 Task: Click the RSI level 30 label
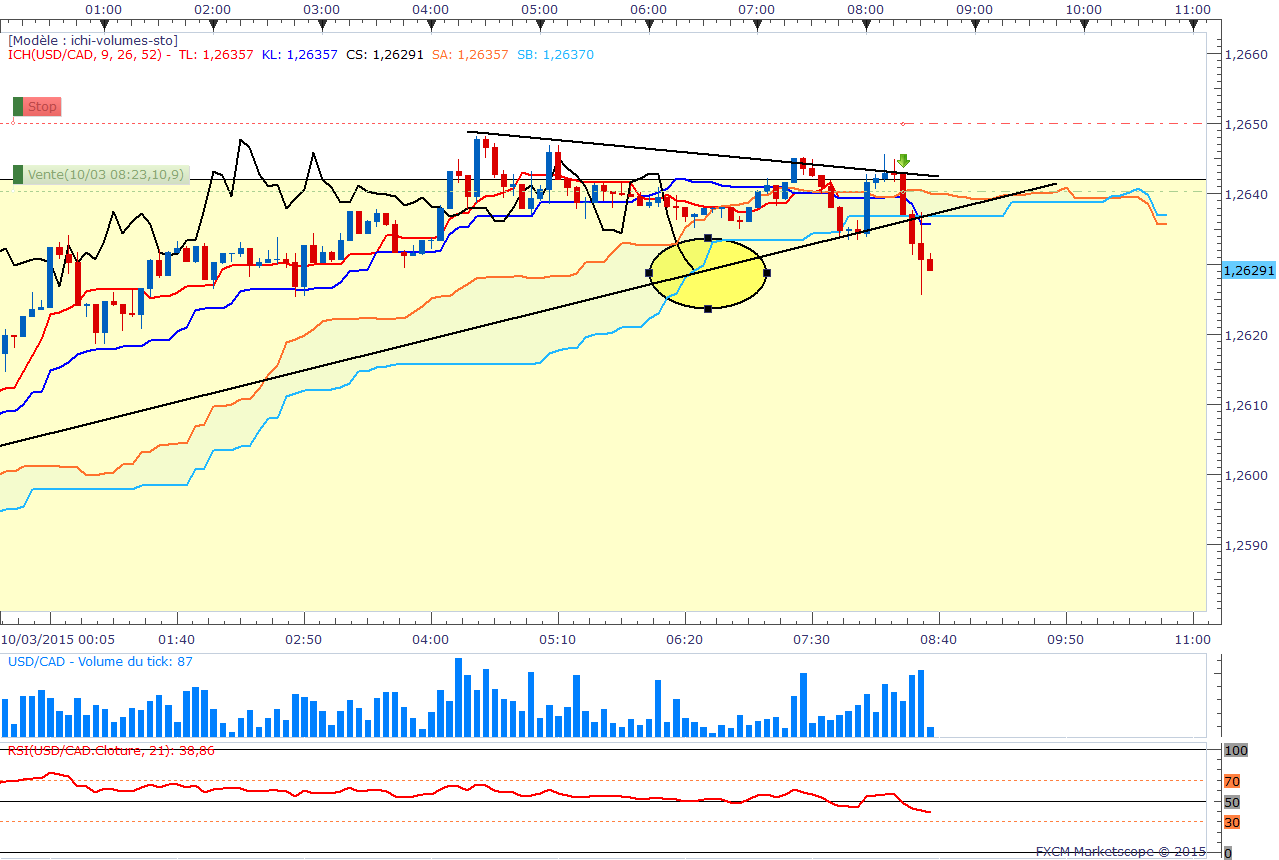(x=1232, y=822)
